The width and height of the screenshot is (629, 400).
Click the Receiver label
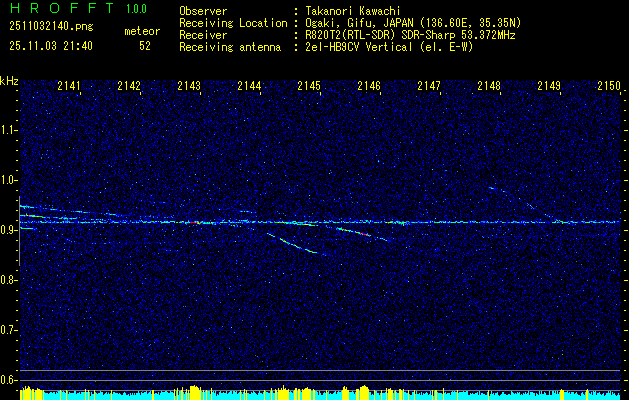[203, 35]
